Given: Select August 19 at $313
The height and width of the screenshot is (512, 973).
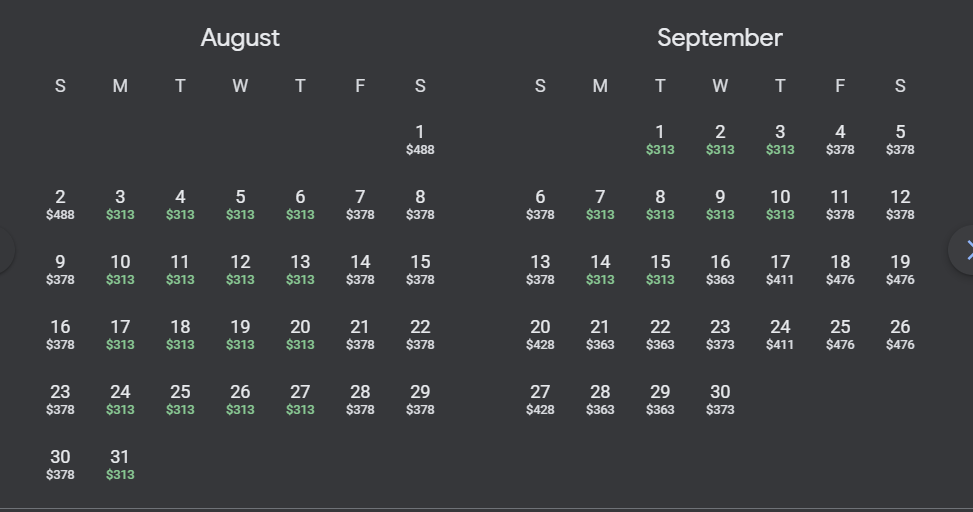Looking at the screenshot, I should point(240,334).
